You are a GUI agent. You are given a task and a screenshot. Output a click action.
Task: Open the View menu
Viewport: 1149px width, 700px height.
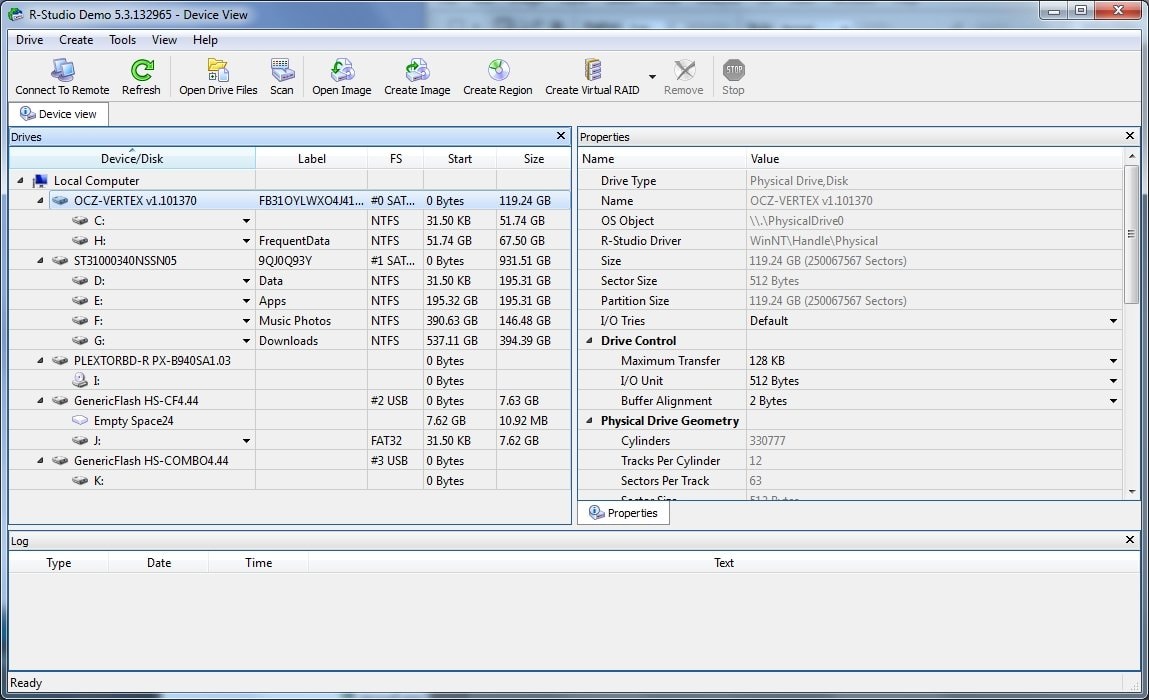tap(164, 40)
